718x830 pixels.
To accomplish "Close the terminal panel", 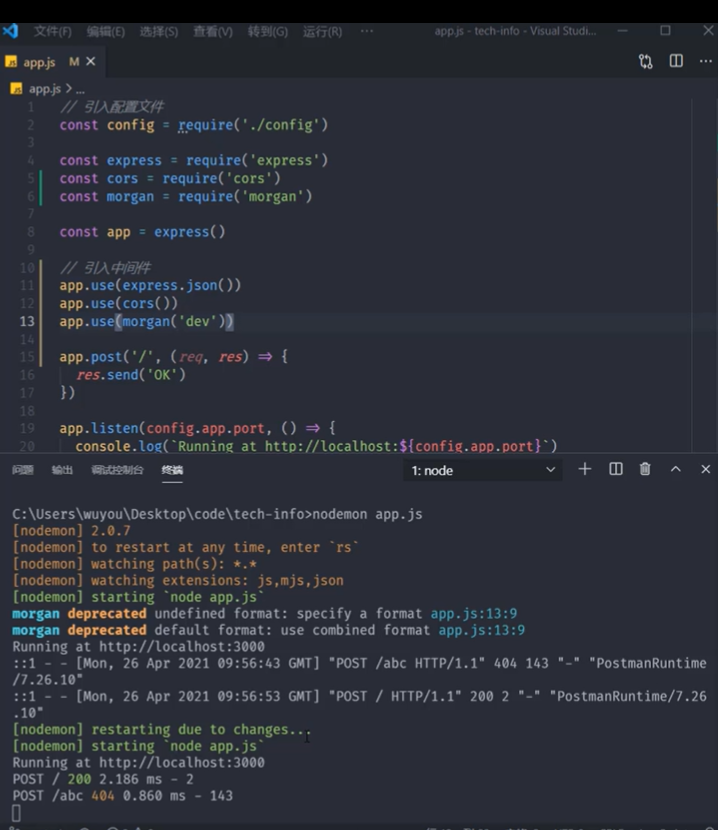I will coord(705,469).
